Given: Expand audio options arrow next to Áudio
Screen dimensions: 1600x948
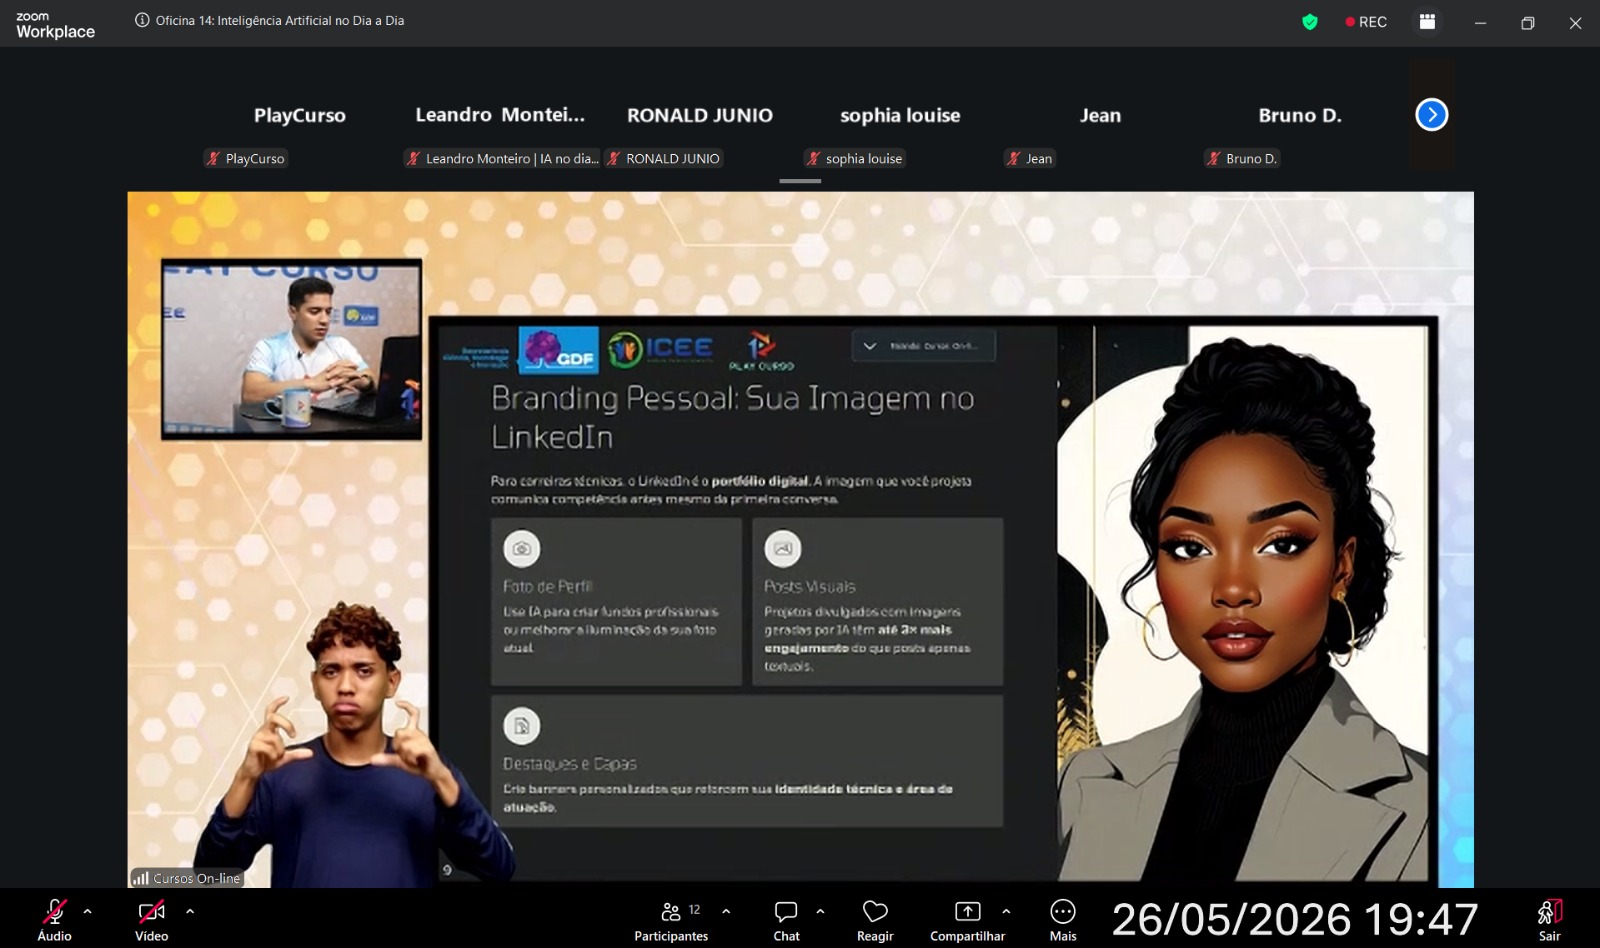Looking at the screenshot, I should (x=88, y=912).
